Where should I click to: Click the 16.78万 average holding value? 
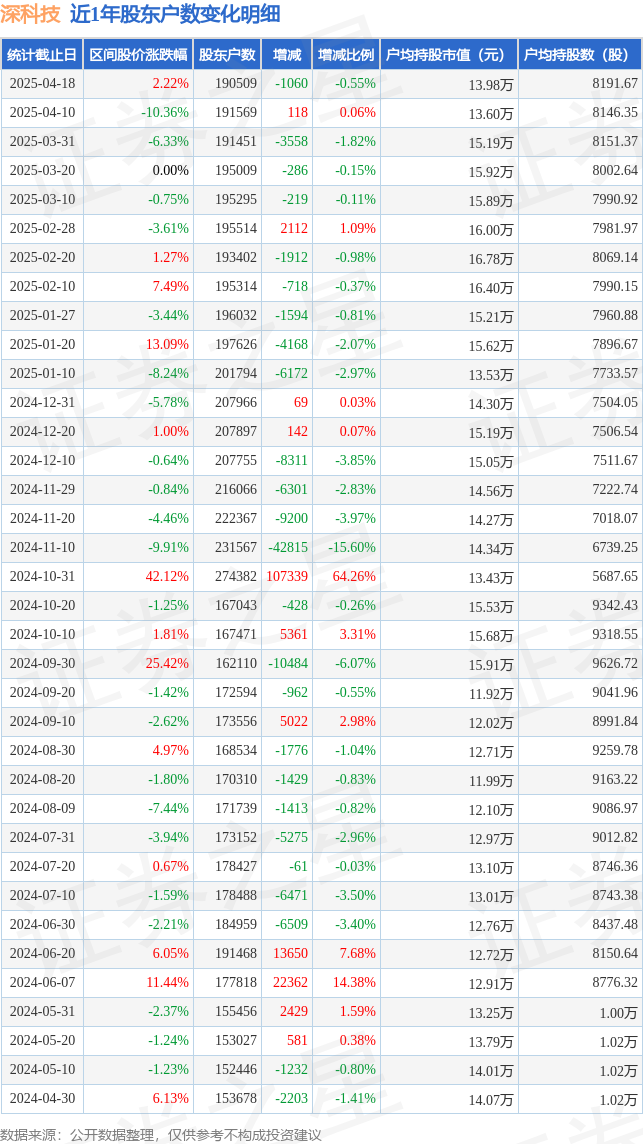point(493,258)
